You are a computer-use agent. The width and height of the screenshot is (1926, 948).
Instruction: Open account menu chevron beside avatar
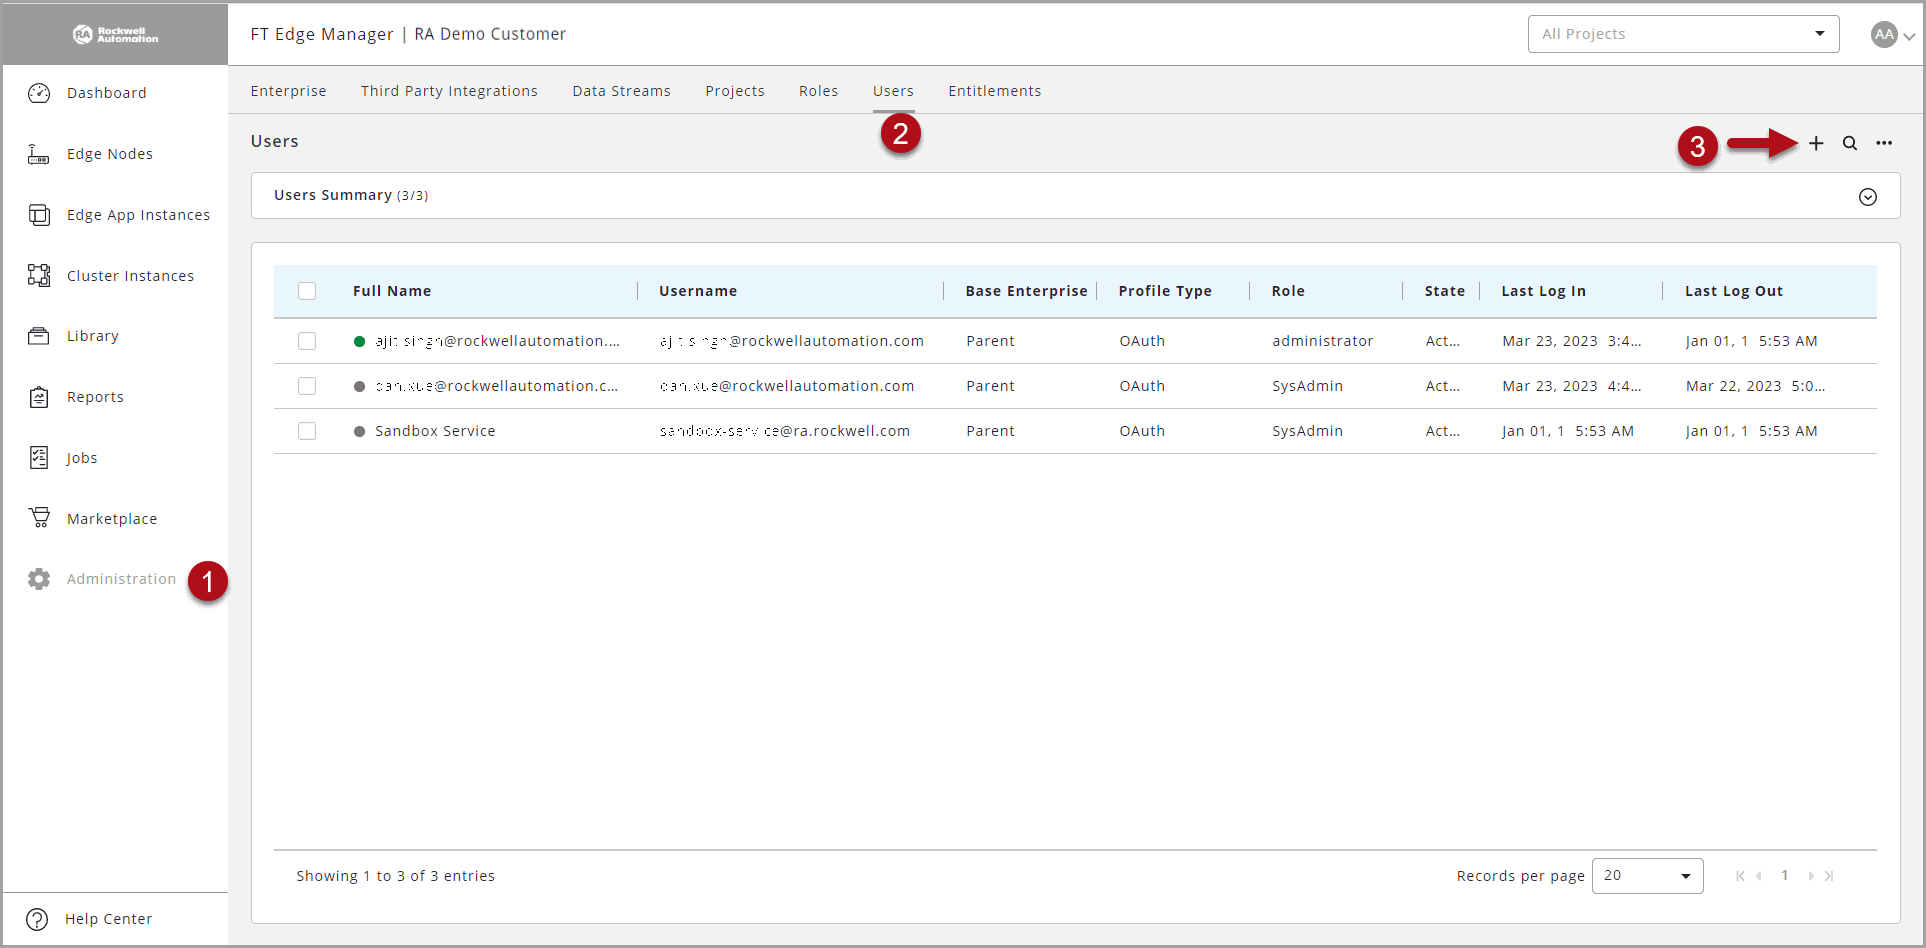click(x=1909, y=36)
